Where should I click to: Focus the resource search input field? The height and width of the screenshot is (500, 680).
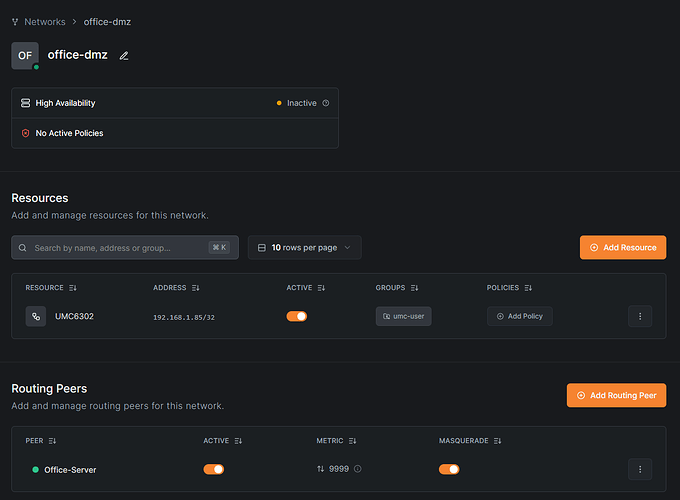120,247
